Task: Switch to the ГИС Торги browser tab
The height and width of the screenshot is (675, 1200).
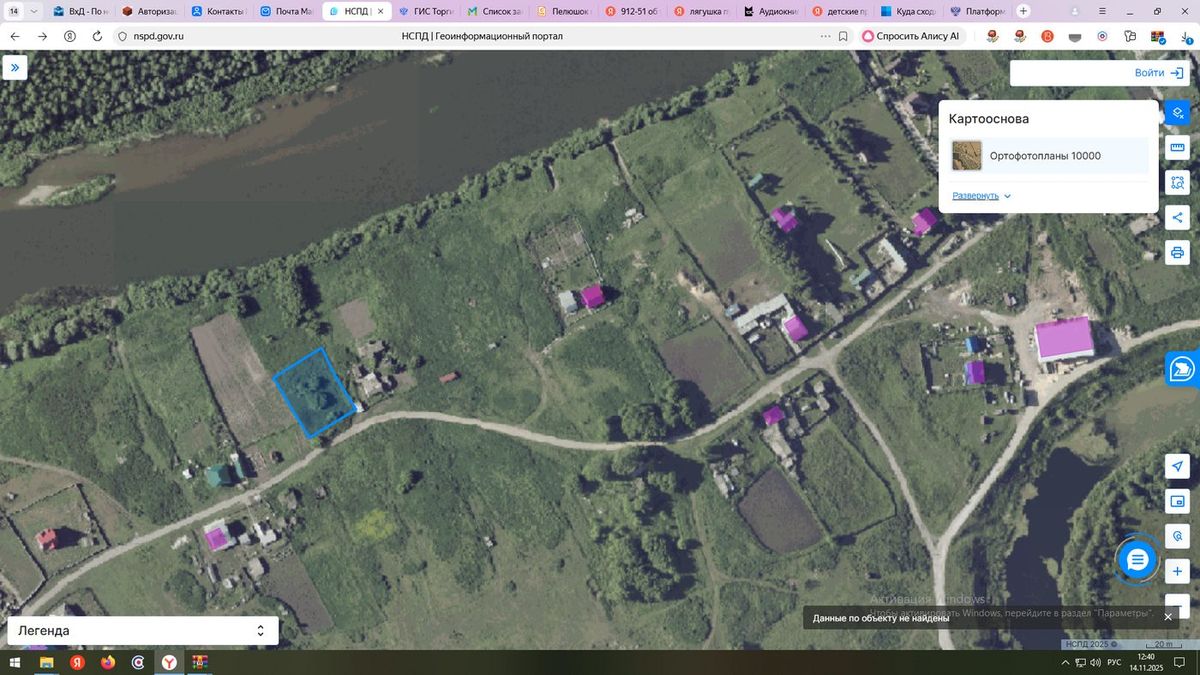Action: (427, 11)
